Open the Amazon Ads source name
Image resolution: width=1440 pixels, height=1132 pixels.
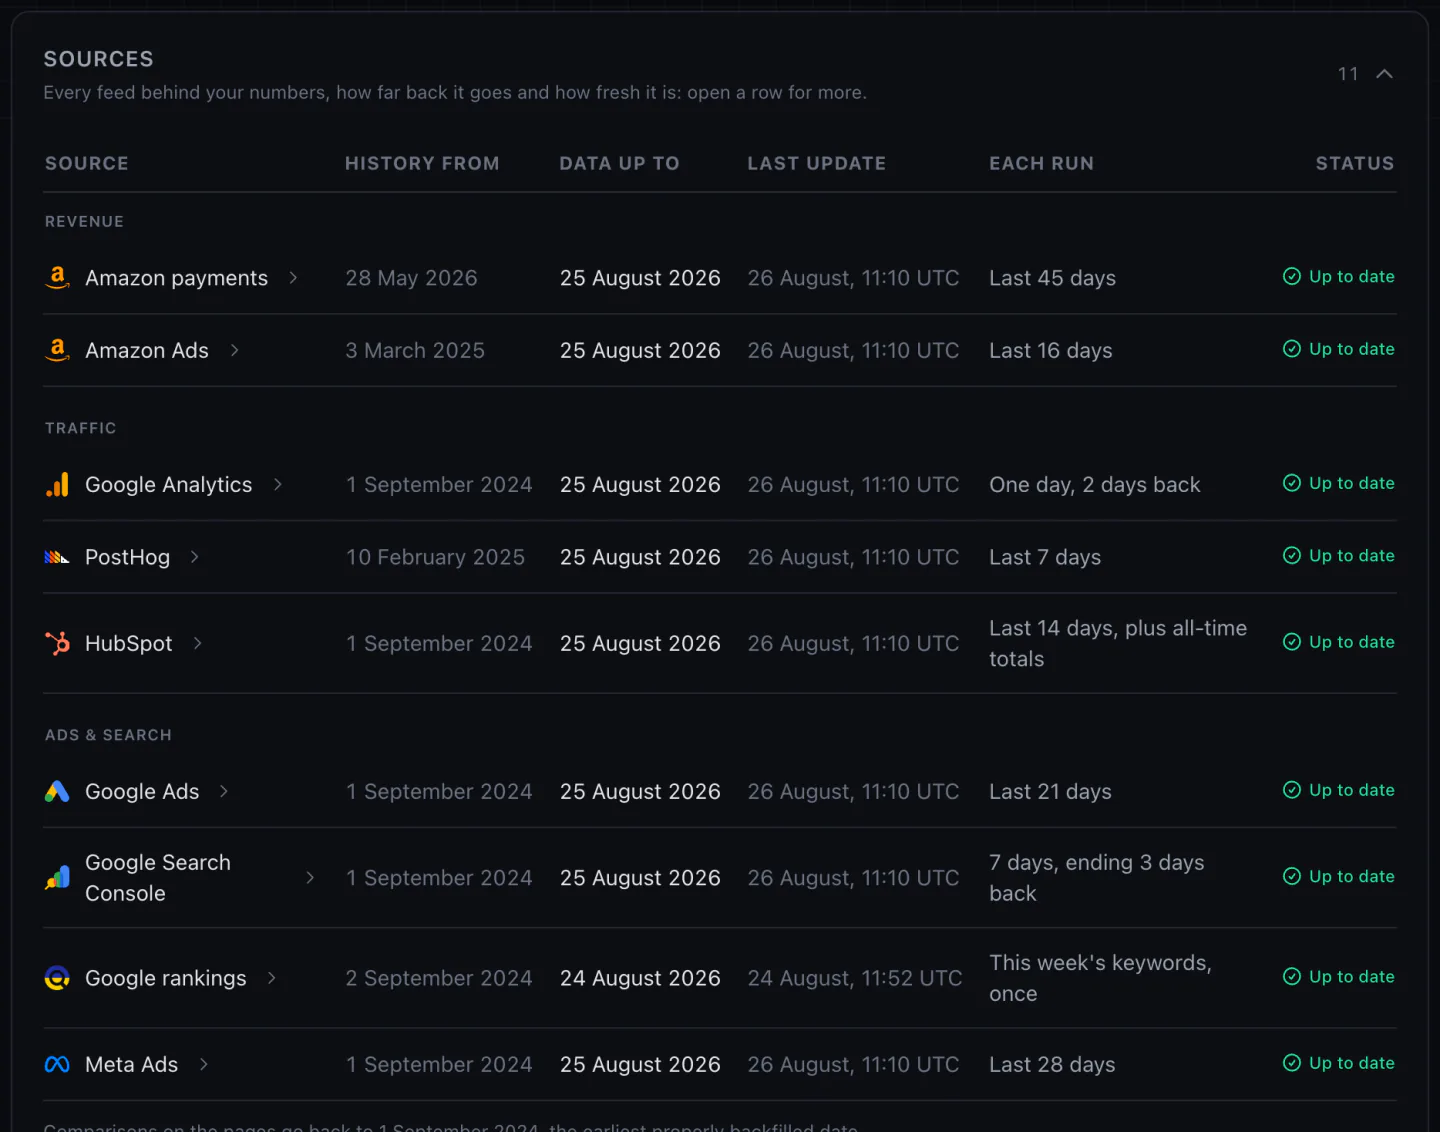147,350
